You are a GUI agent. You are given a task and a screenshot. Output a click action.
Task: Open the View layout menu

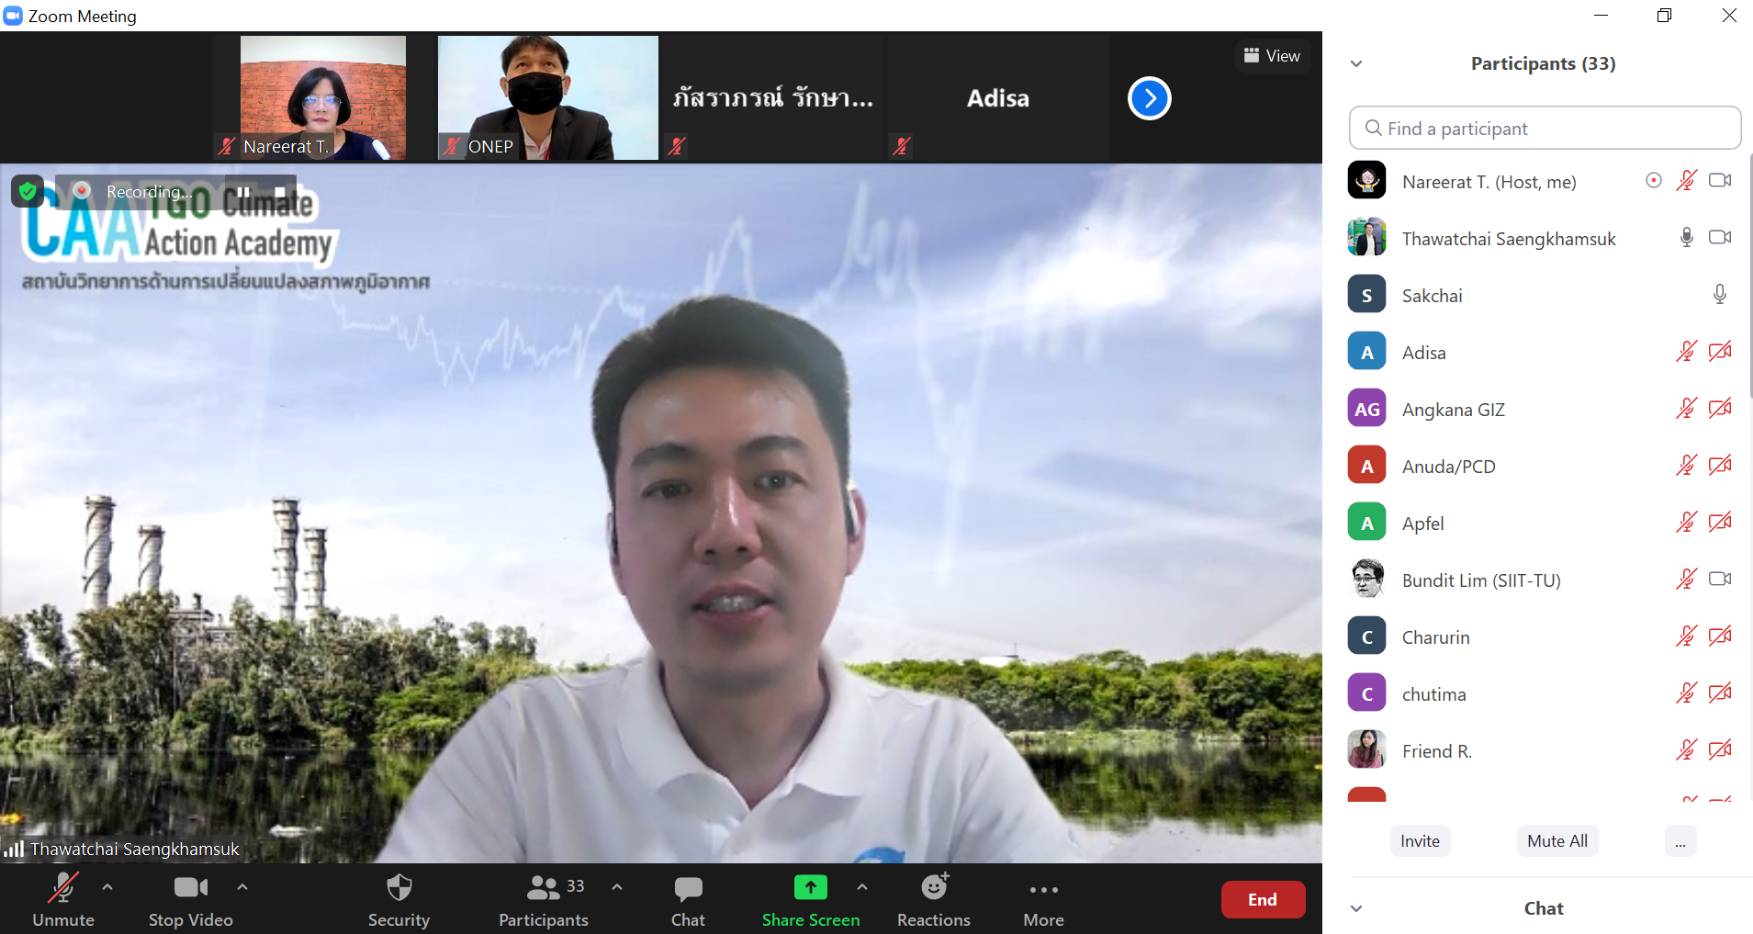click(x=1272, y=56)
